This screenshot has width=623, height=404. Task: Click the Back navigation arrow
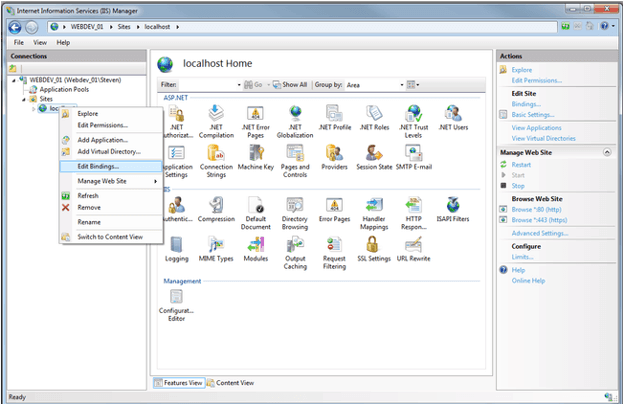15,27
